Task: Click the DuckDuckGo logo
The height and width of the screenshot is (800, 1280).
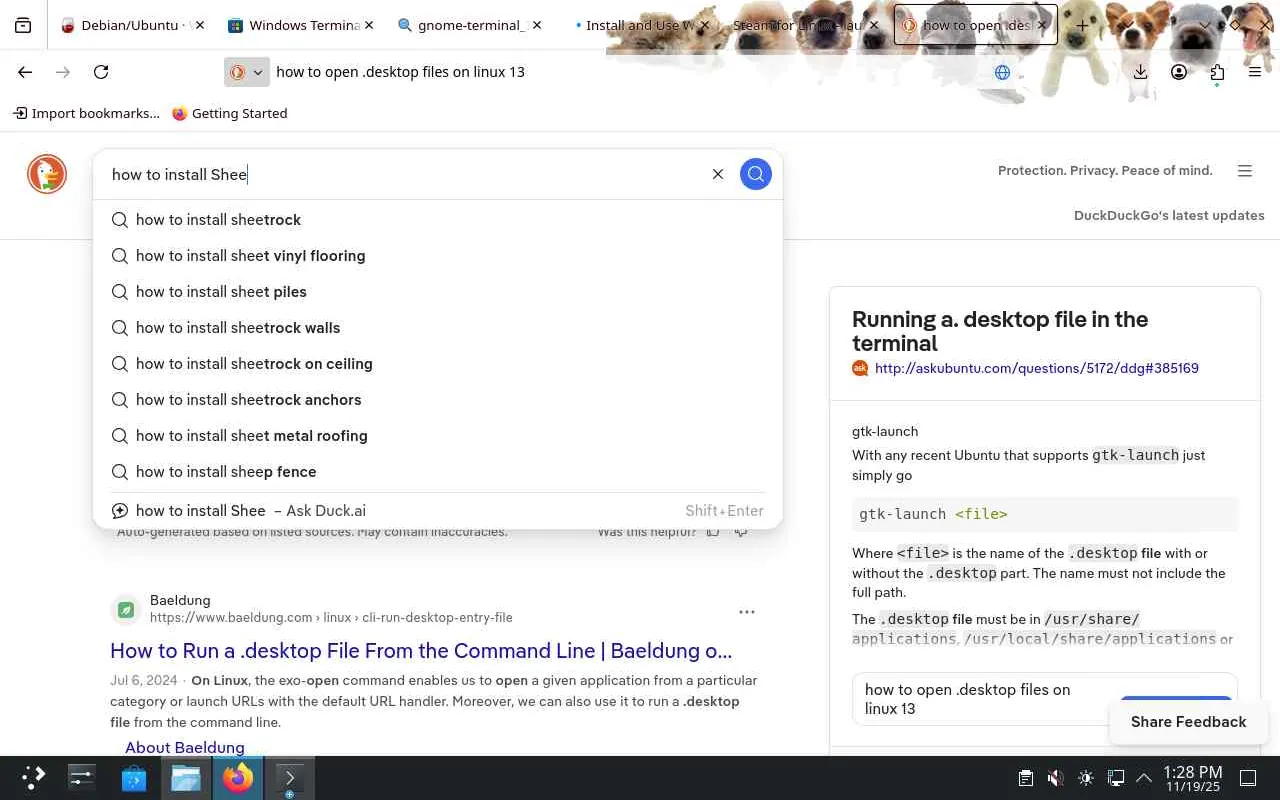Action: click(x=47, y=174)
